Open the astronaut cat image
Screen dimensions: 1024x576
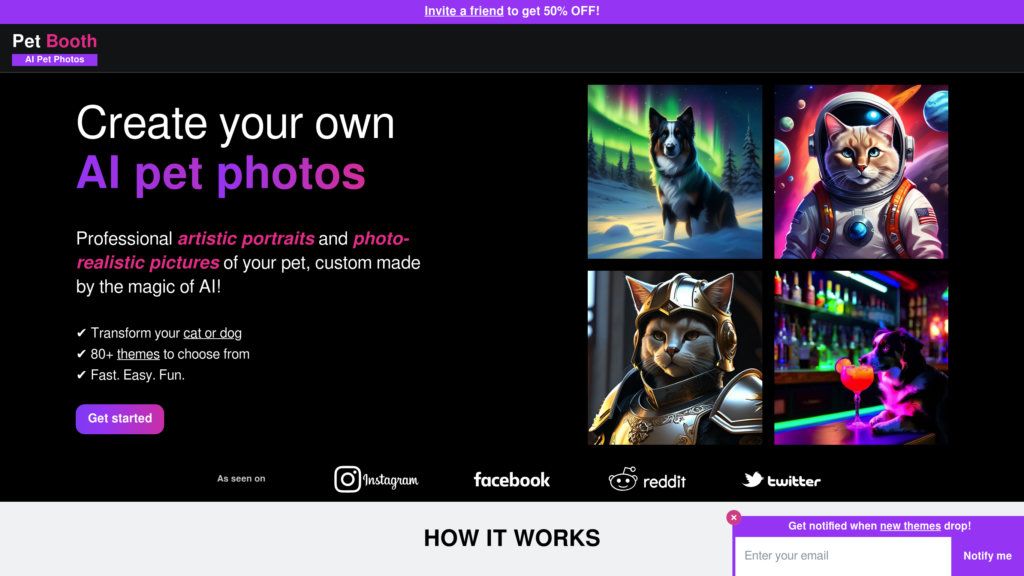click(861, 172)
